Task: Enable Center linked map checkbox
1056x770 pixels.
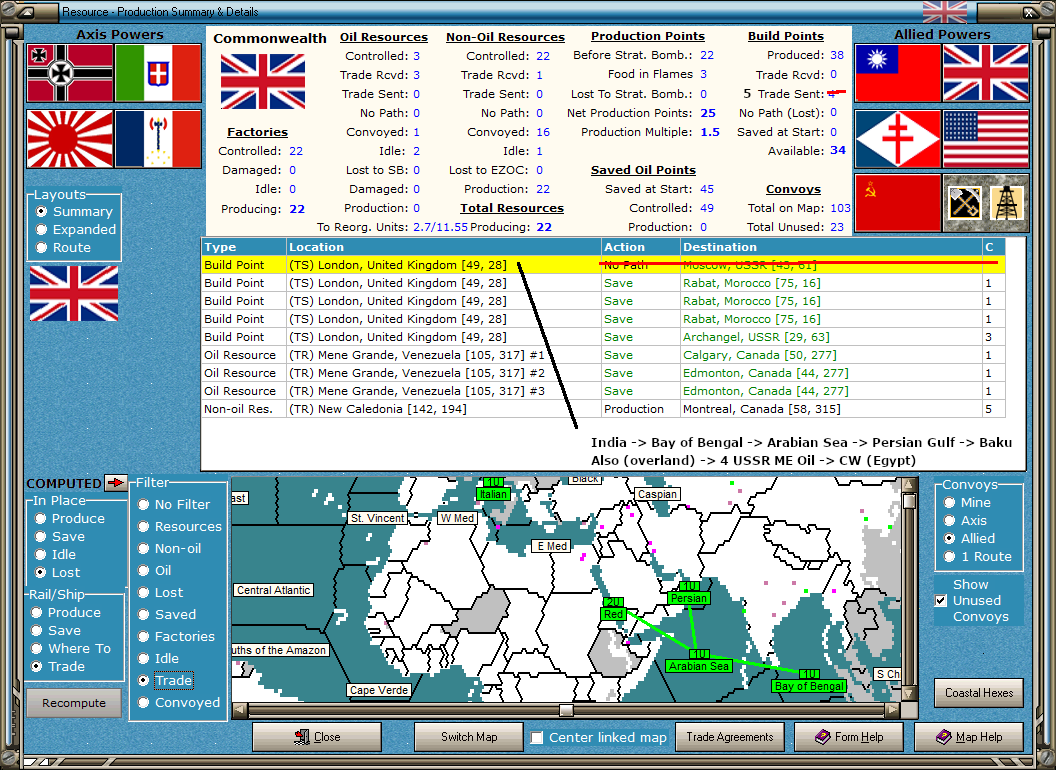Action: (537, 738)
